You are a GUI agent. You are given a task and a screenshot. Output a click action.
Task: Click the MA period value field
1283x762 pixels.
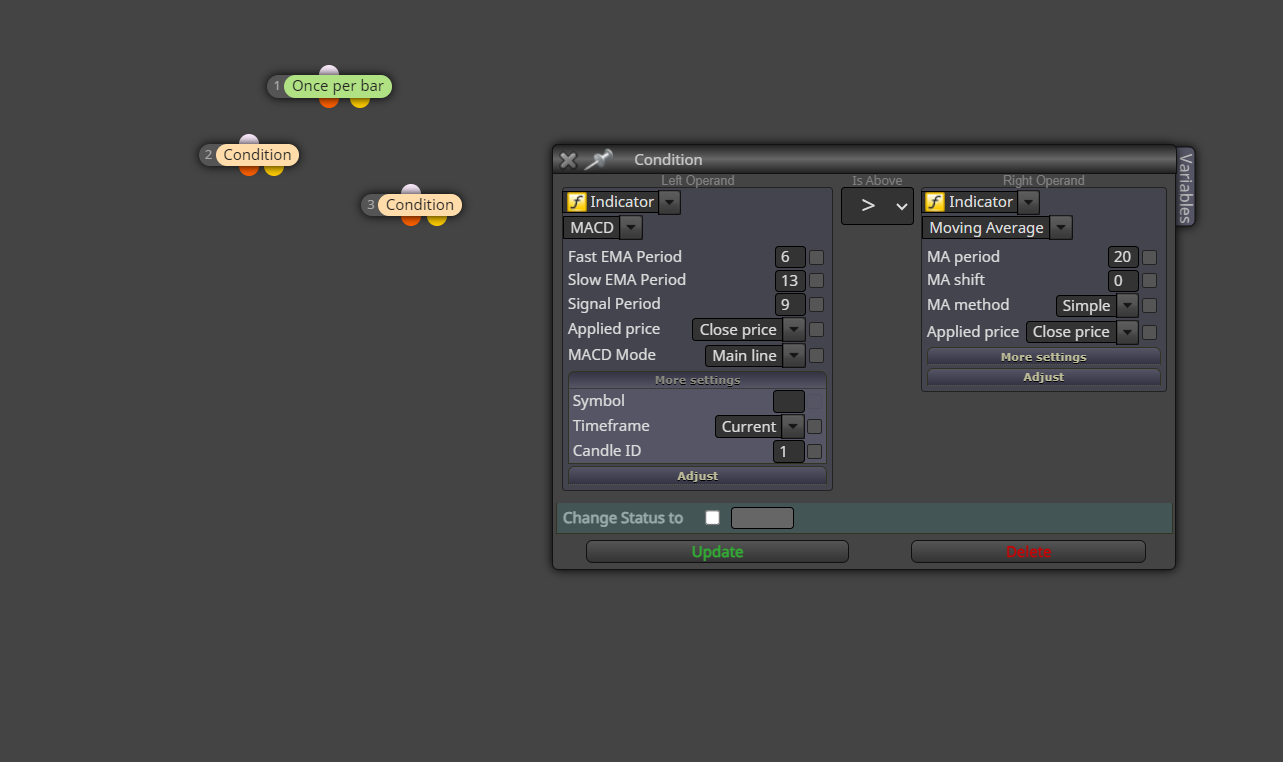click(1123, 257)
